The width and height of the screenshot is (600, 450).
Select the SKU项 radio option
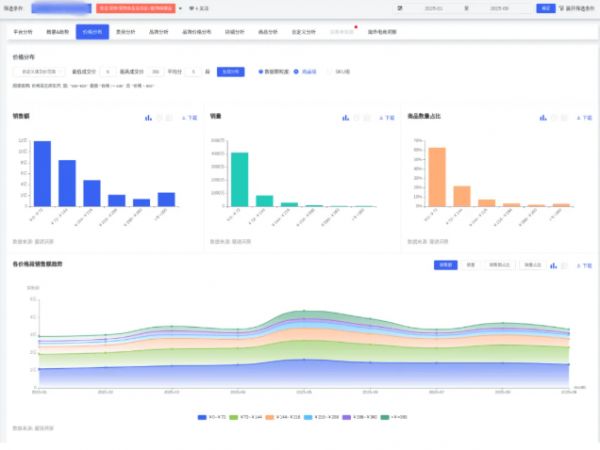pos(330,72)
